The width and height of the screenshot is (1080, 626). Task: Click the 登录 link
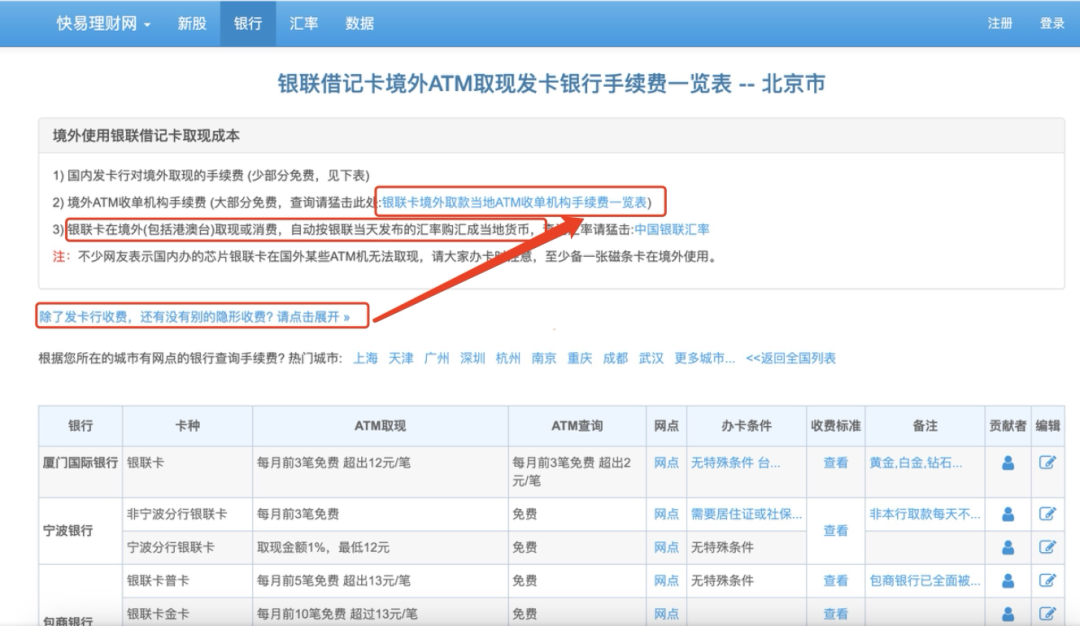click(x=1052, y=23)
